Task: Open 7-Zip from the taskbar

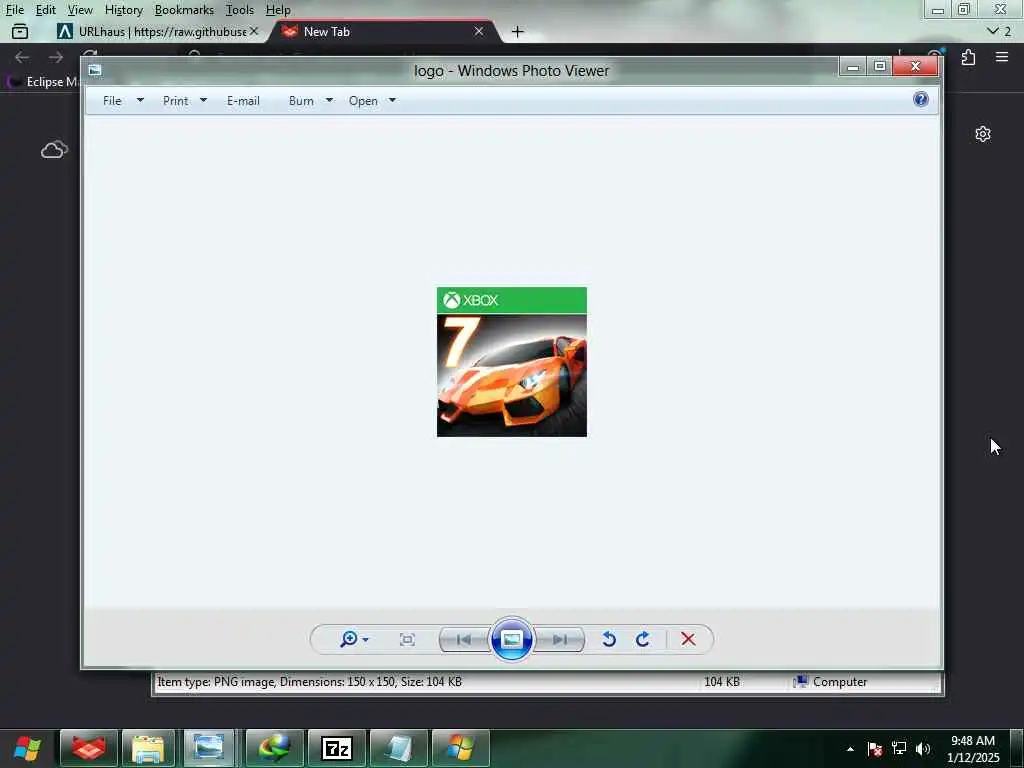Action: pos(336,748)
